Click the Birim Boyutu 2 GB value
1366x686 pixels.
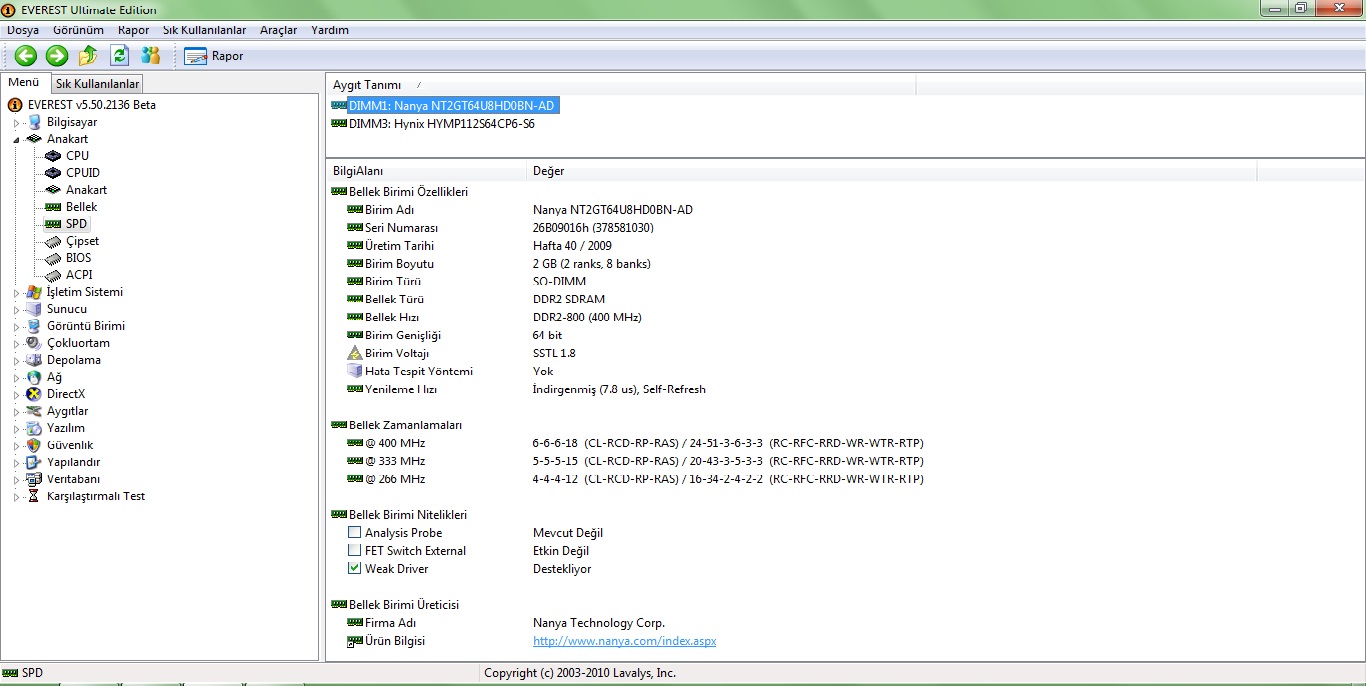point(592,264)
